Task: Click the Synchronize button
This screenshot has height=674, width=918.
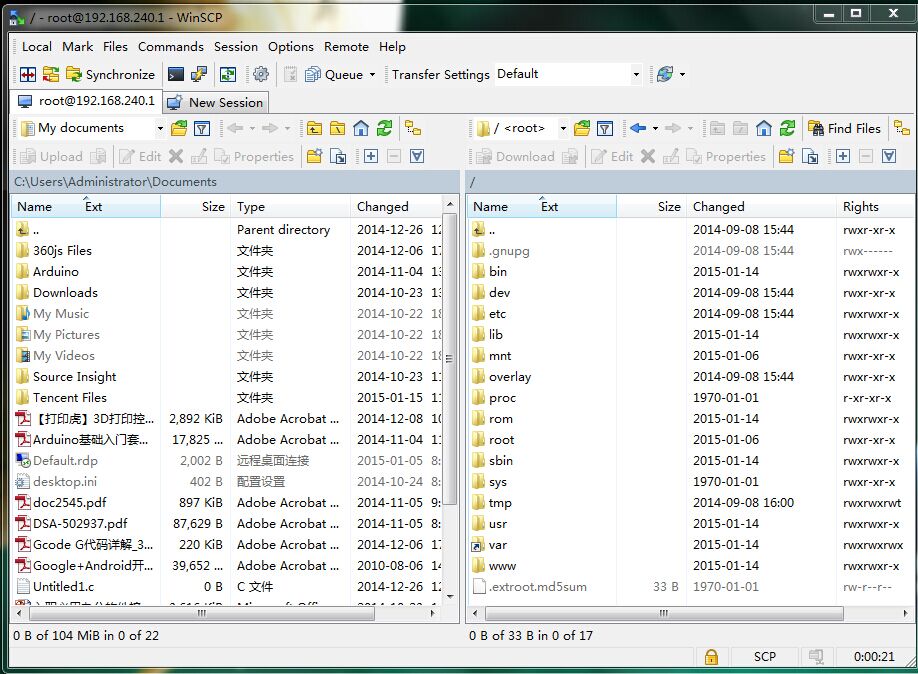Action: pos(111,74)
